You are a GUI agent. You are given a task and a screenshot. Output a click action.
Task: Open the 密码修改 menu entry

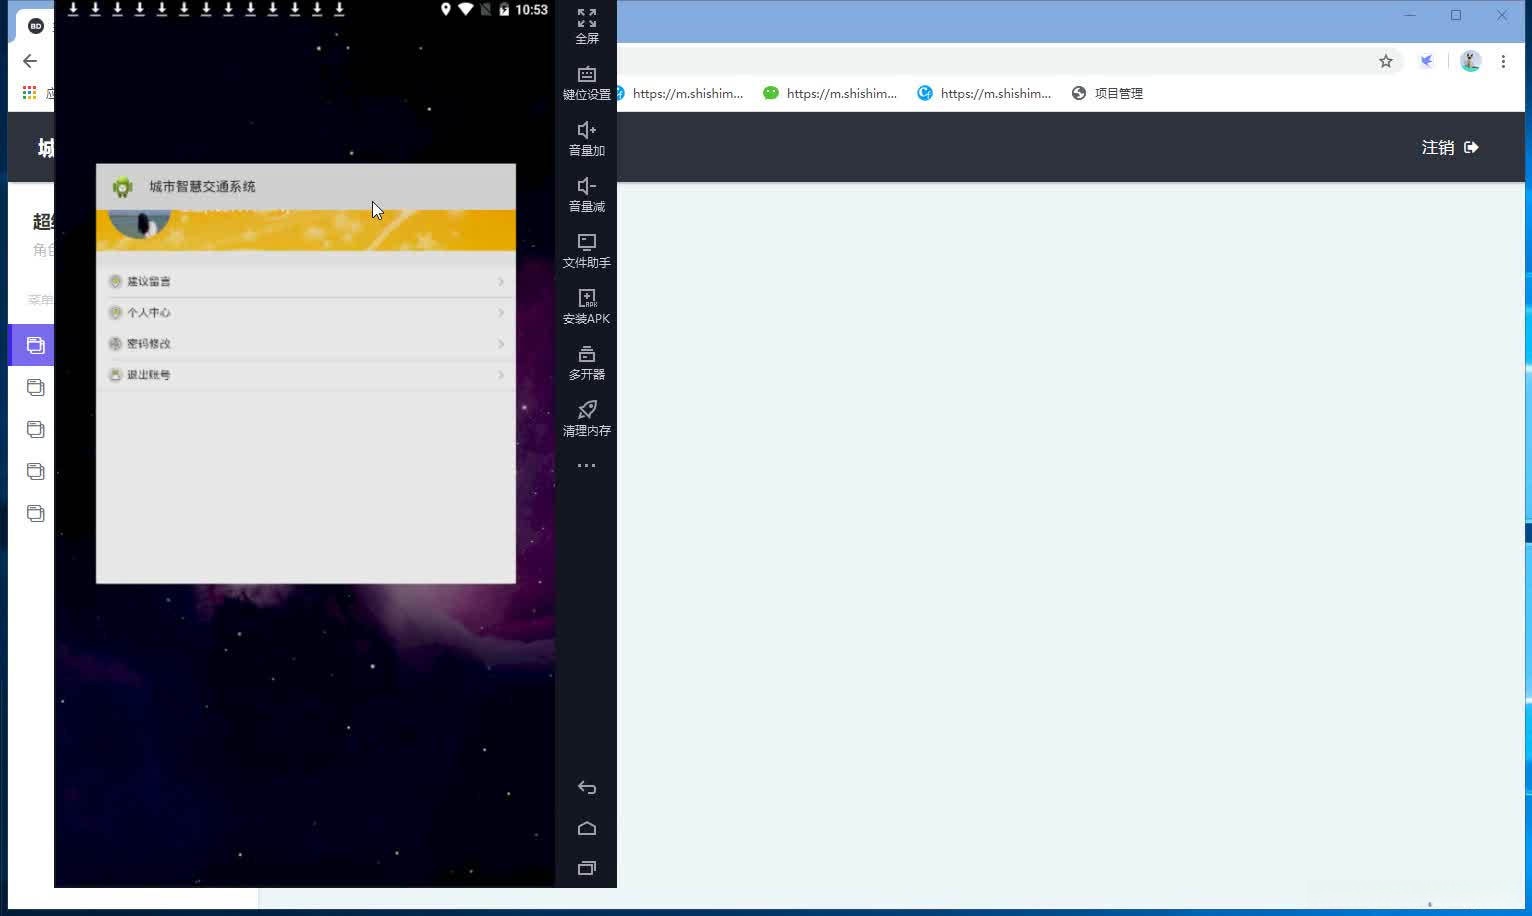click(306, 344)
